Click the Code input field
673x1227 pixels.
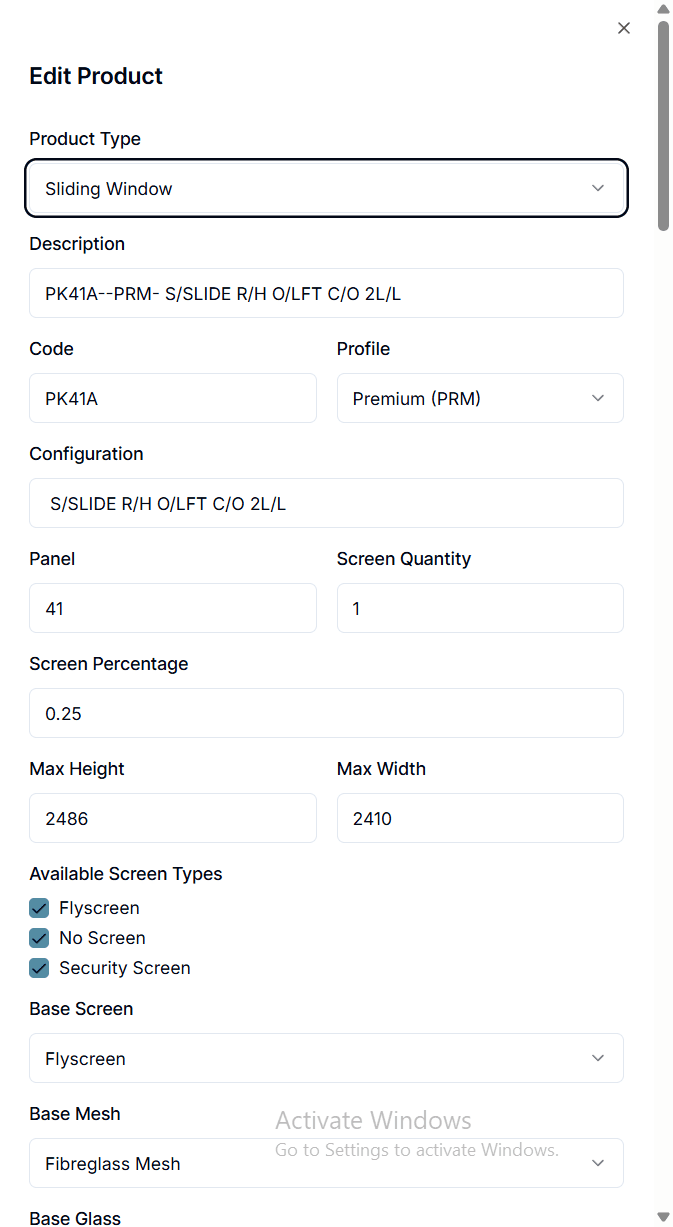pyautogui.click(x=173, y=398)
